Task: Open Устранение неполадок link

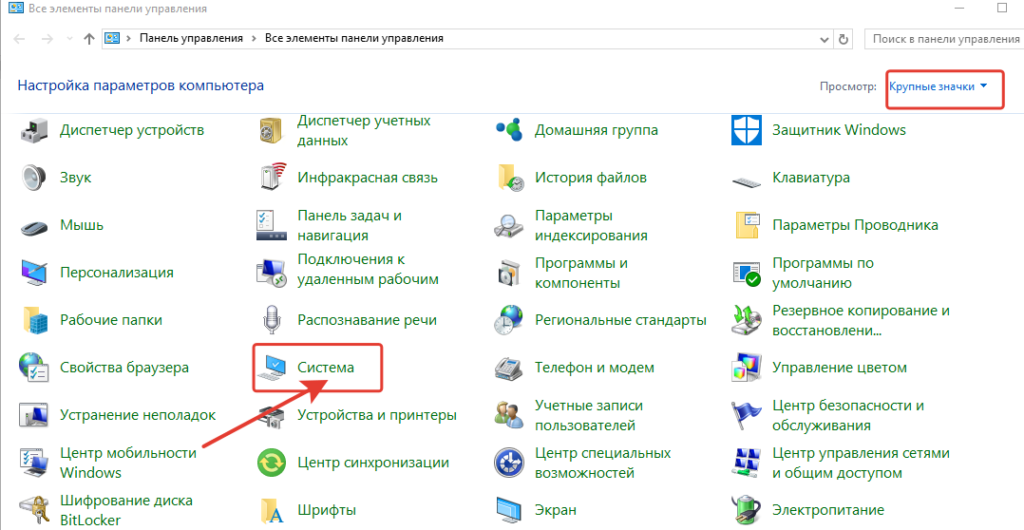Action: [138, 415]
